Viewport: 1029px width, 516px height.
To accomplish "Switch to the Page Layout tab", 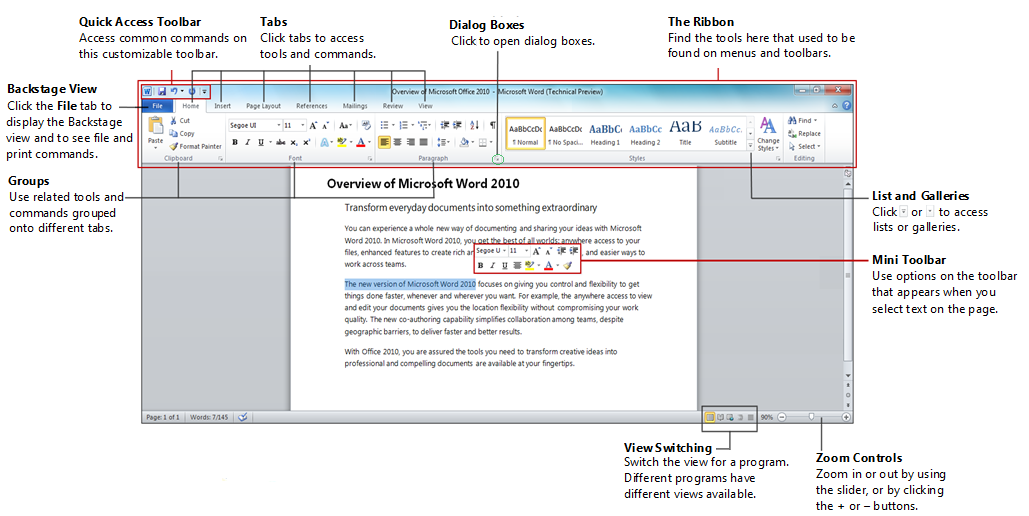I will point(263,106).
